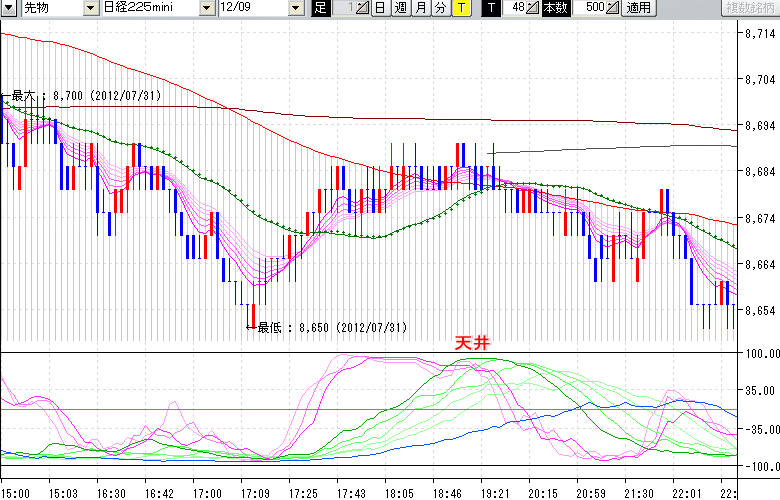Image resolution: width=780 pixels, height=500 pixels.
Task: Click the 19:21 time axis label
Action: tap(495, 494)
